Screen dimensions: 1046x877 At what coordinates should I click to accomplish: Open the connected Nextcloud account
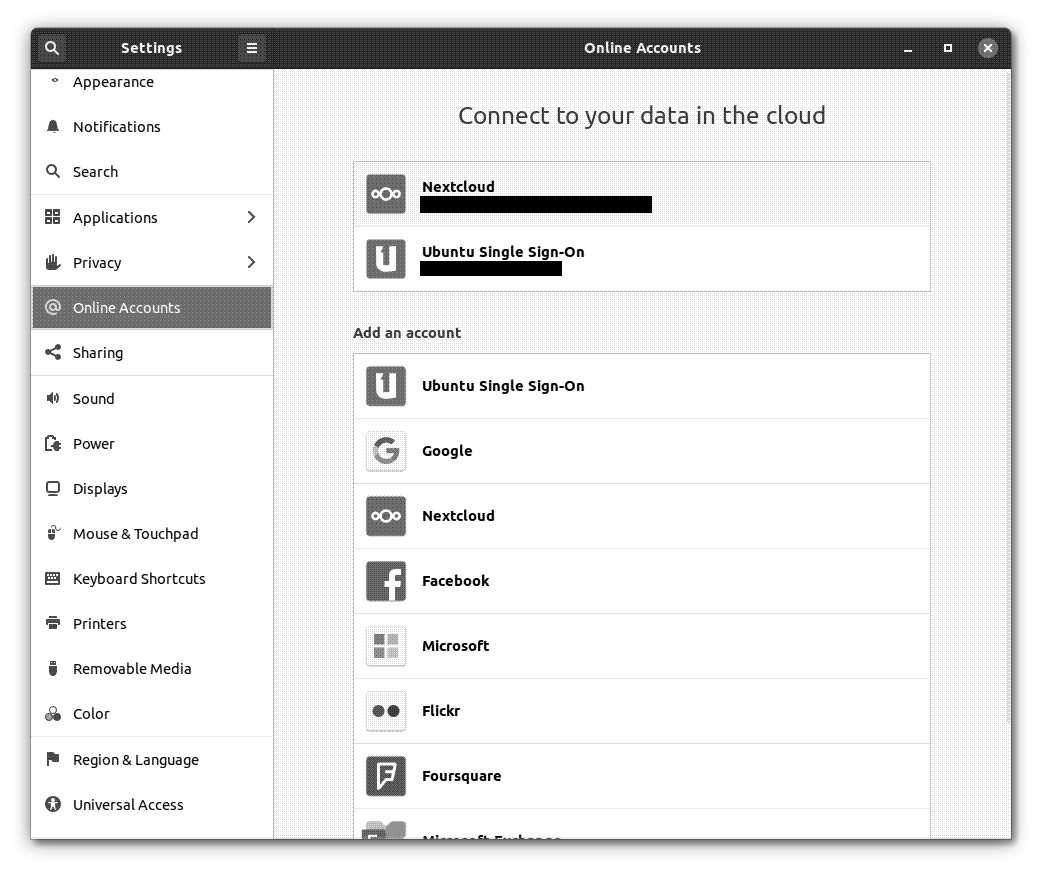click(x=642, y=194)
